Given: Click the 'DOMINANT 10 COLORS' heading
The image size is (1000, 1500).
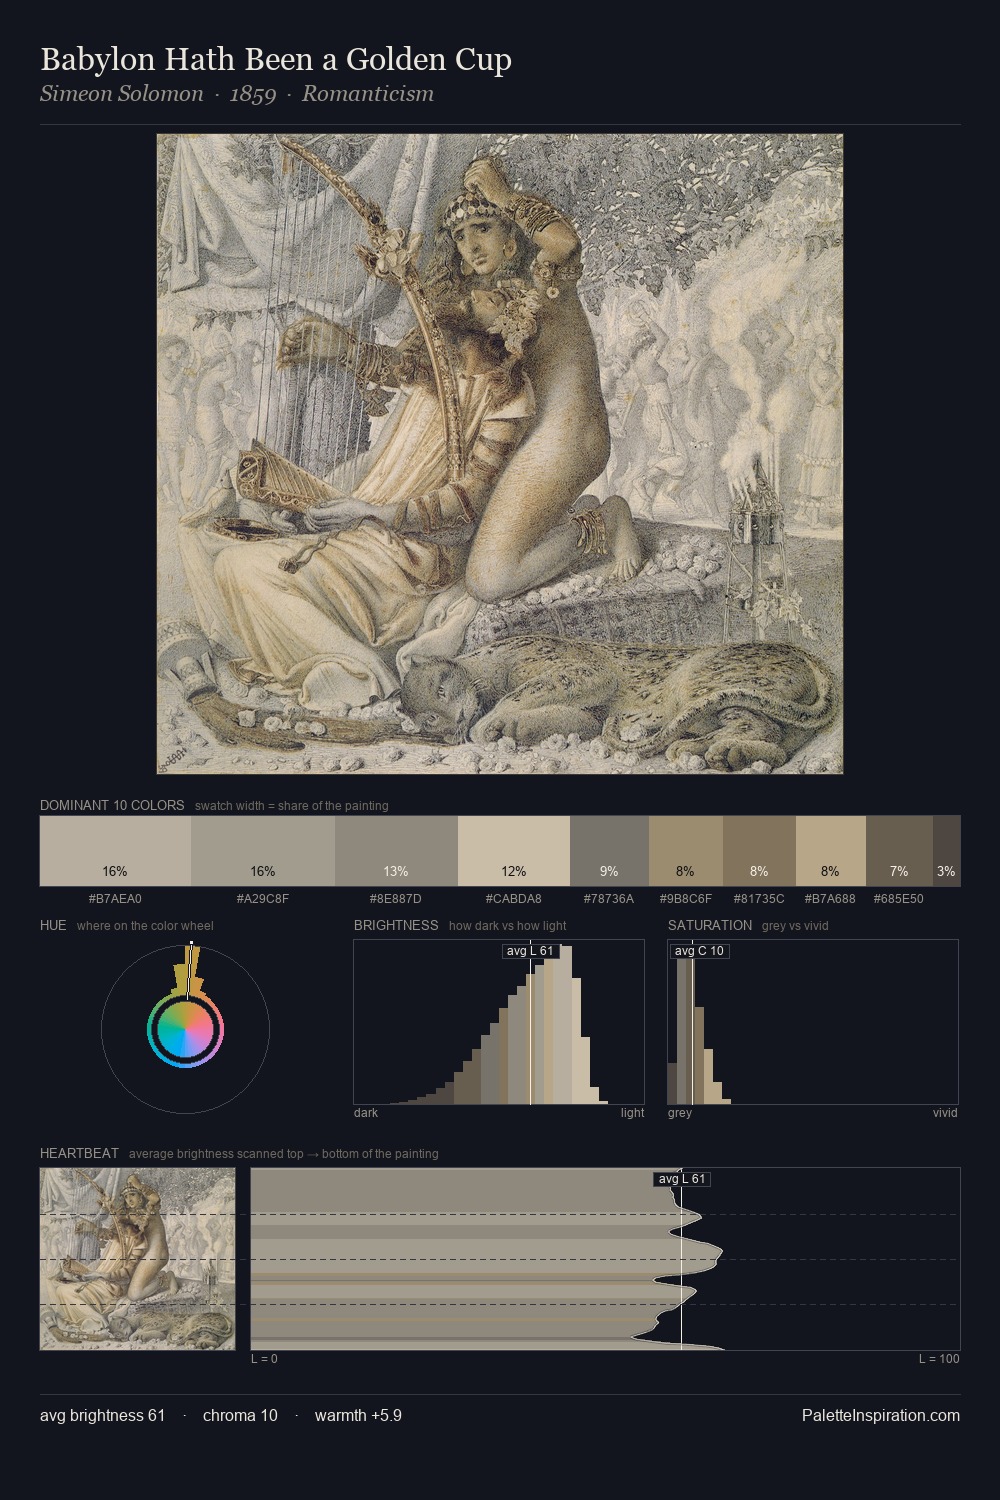Looking at the screenshot, I should pyautogui.click(x=112, y=805).
